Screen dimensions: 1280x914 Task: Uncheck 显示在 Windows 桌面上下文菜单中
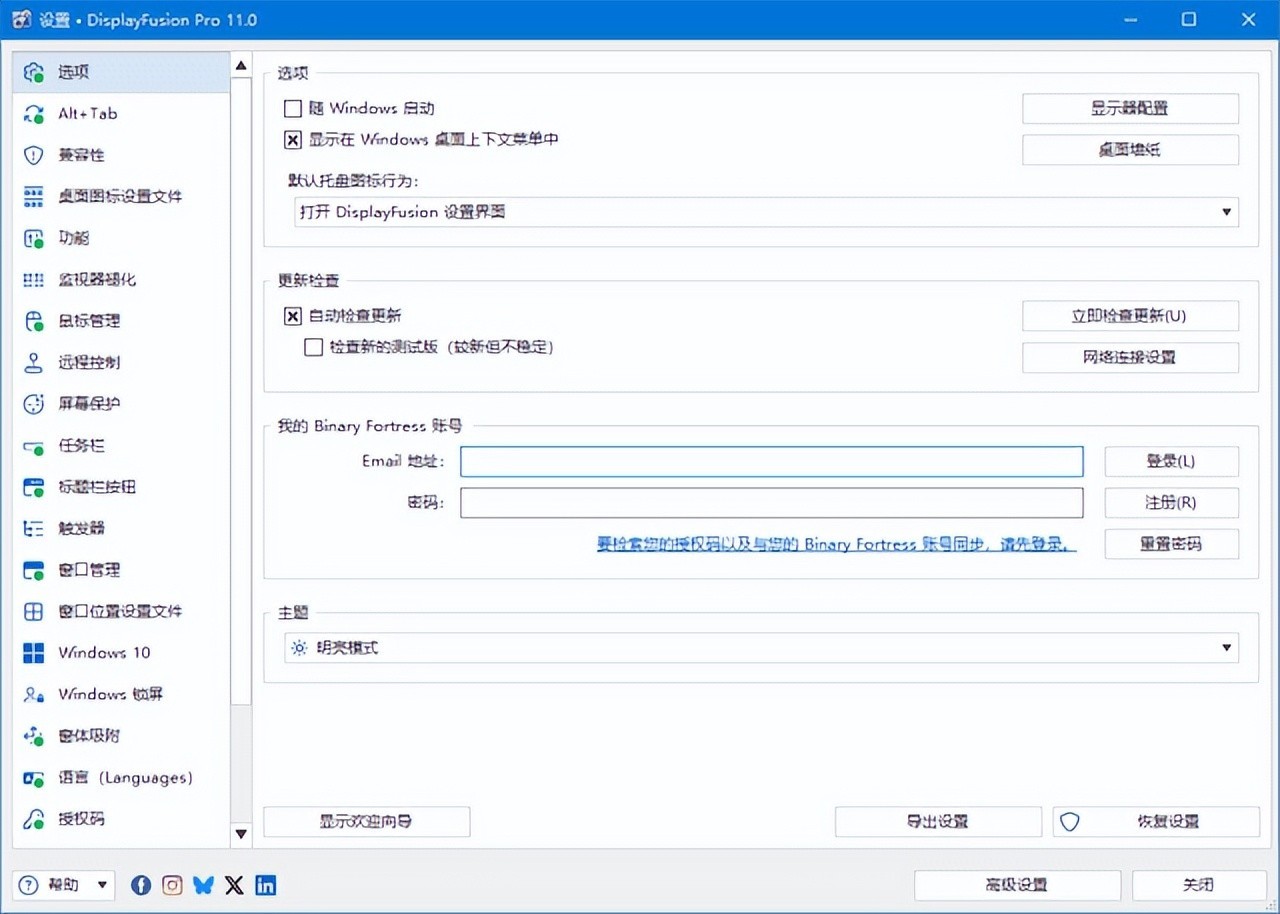(293, 140)
